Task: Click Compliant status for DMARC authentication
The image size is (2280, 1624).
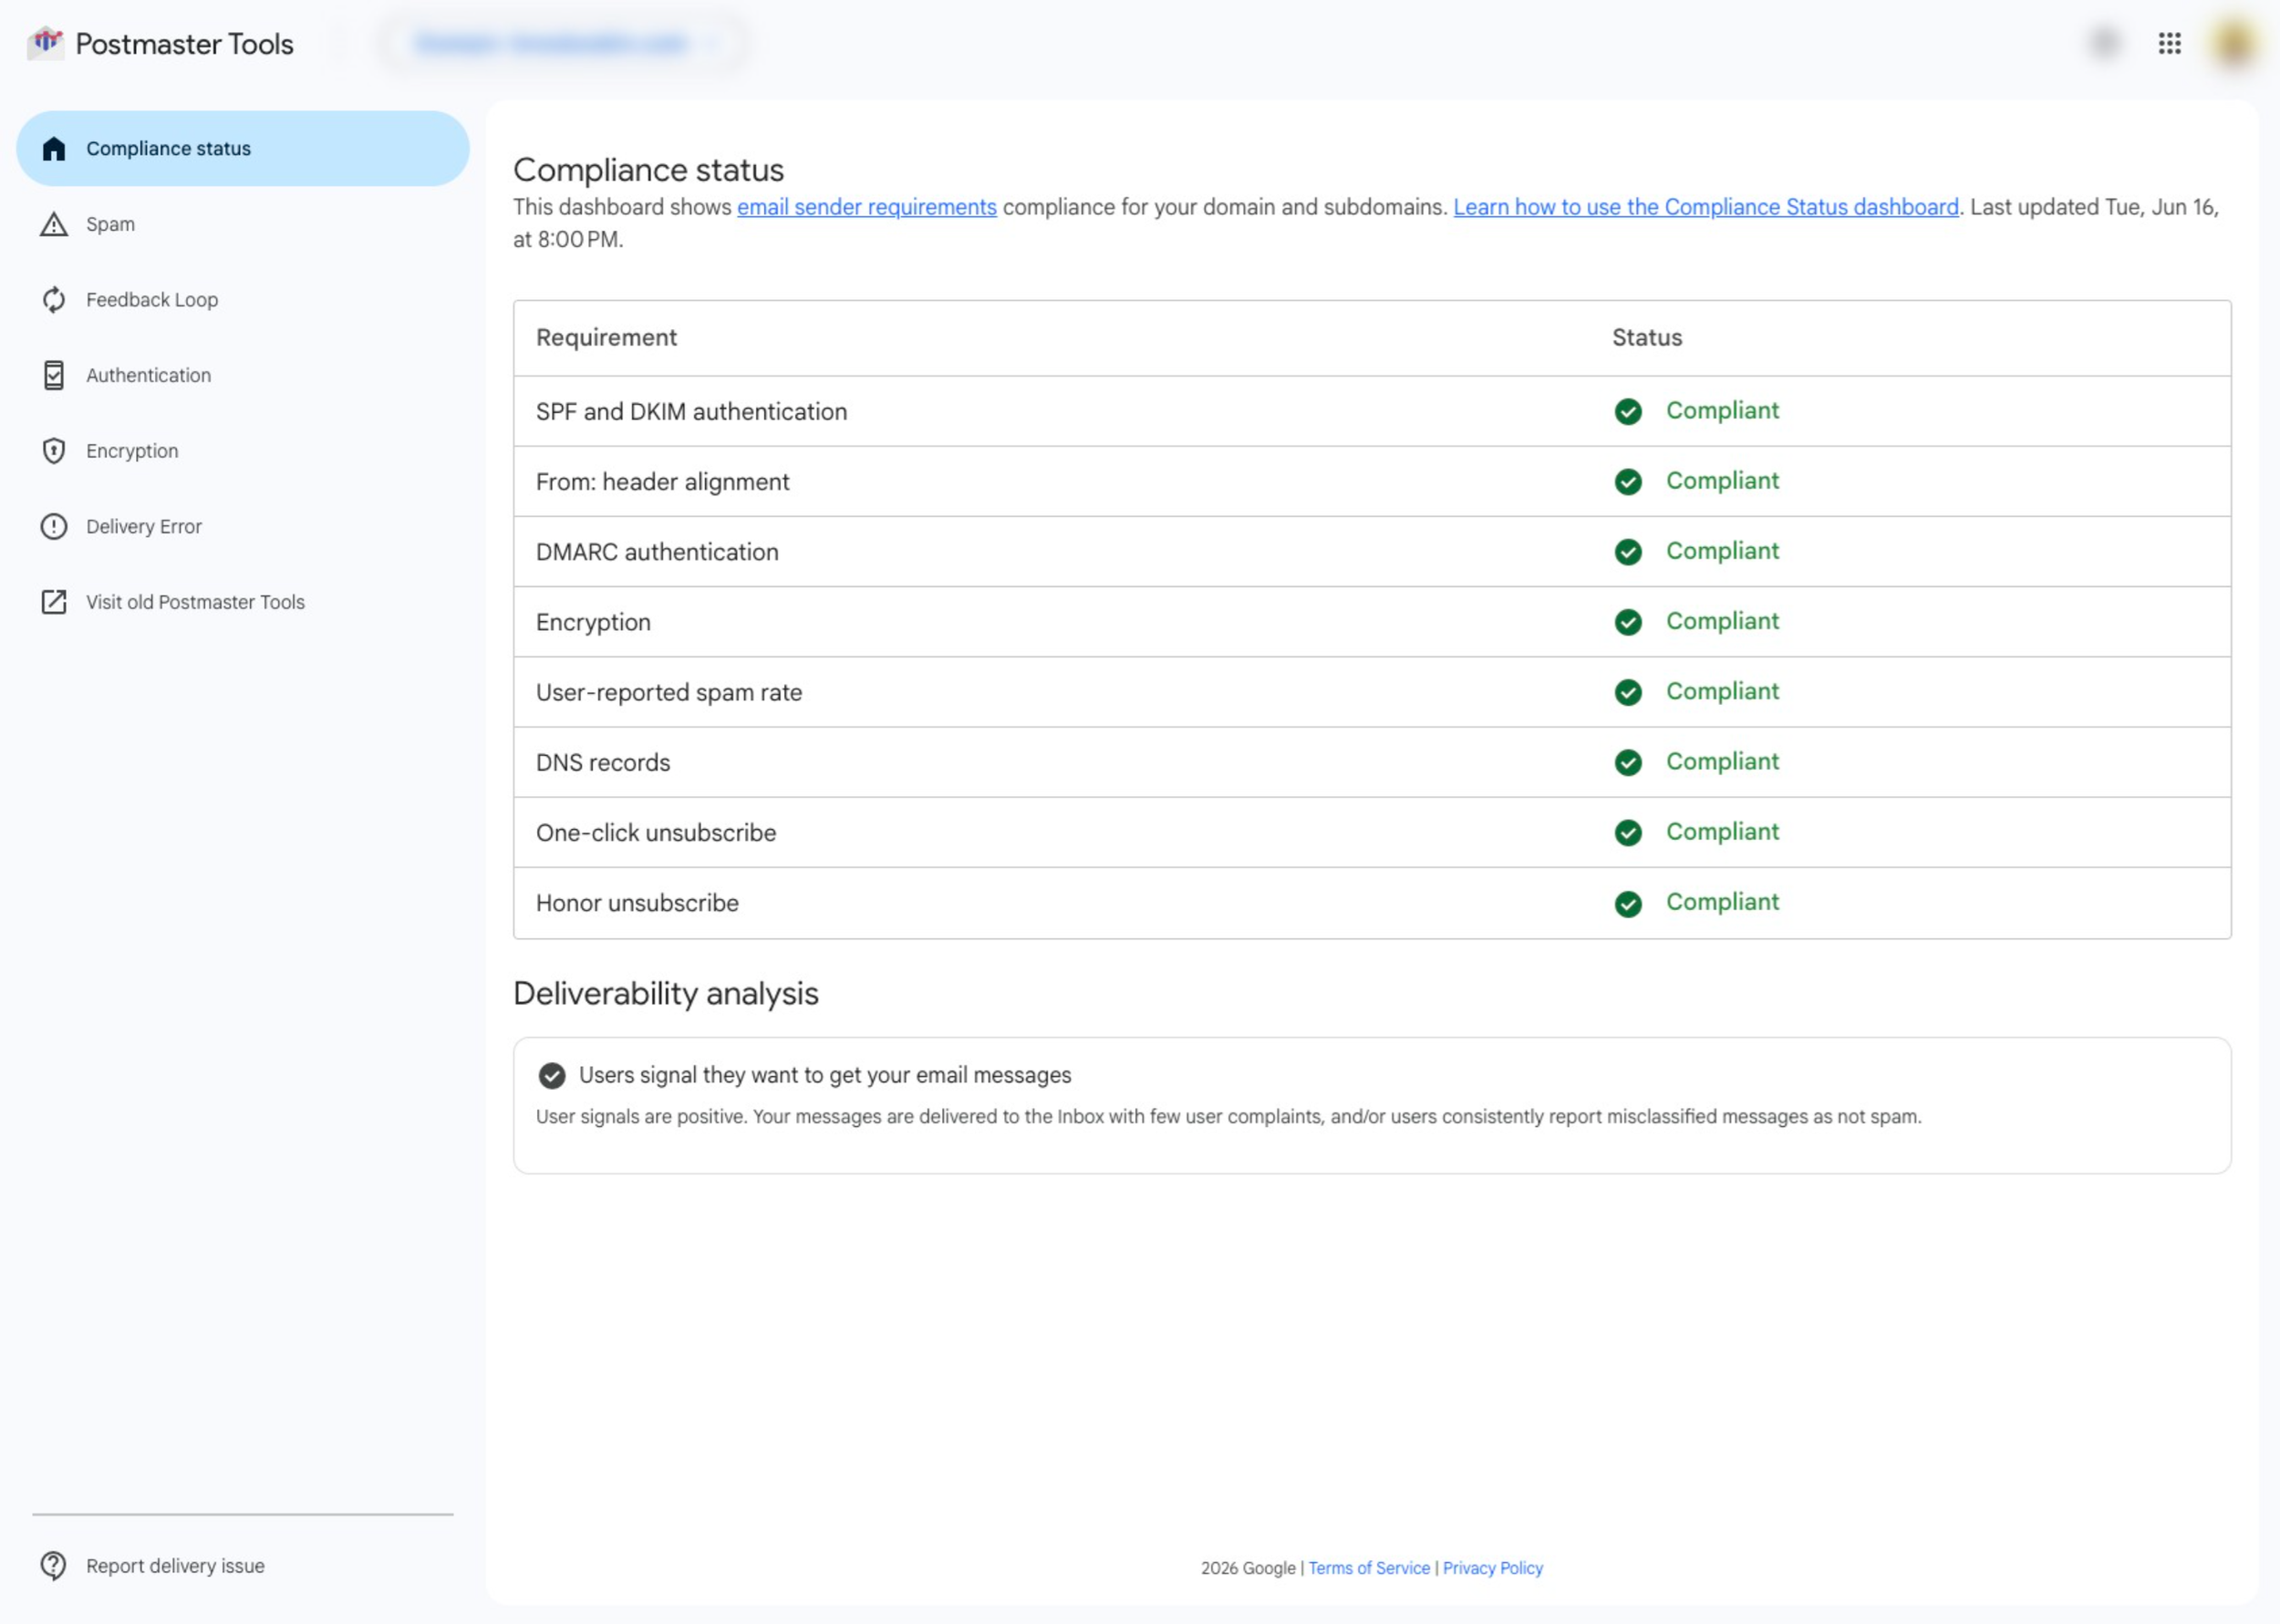Action: tap(1722, 551)
